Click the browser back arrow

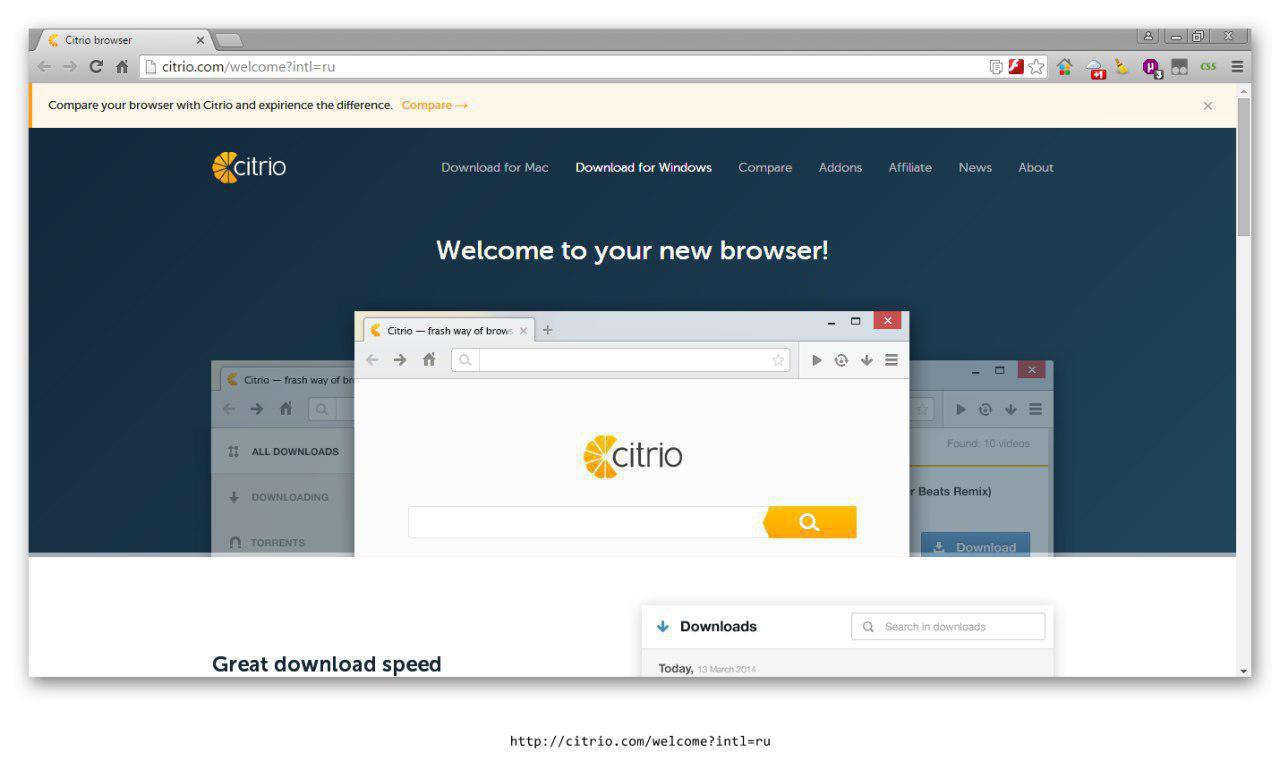pos(43,67)
